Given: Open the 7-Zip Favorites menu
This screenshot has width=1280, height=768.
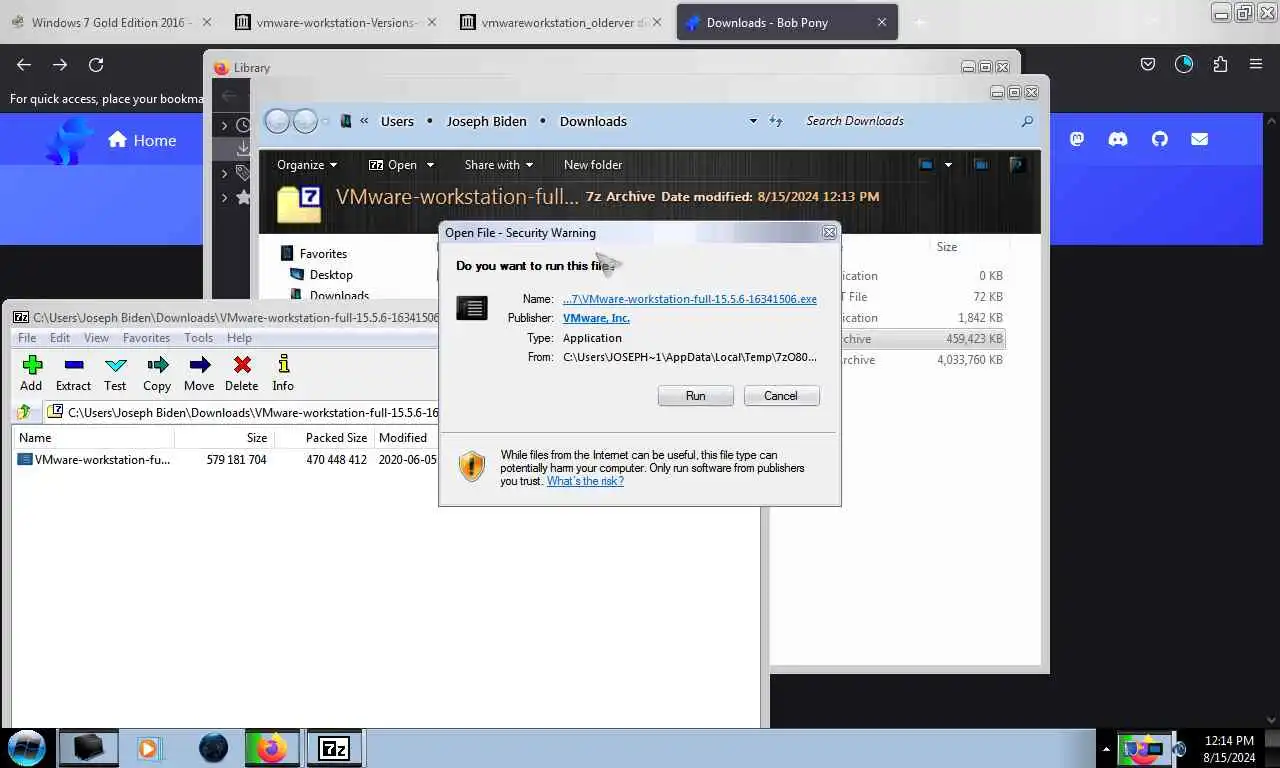Looking at the screenshot, I should click(x=146, y=338).
